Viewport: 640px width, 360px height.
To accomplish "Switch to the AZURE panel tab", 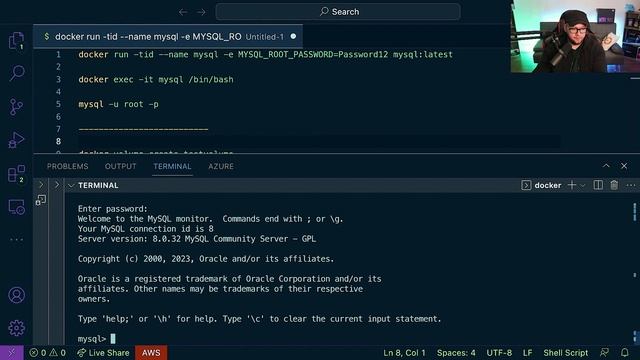I will 221,167.
